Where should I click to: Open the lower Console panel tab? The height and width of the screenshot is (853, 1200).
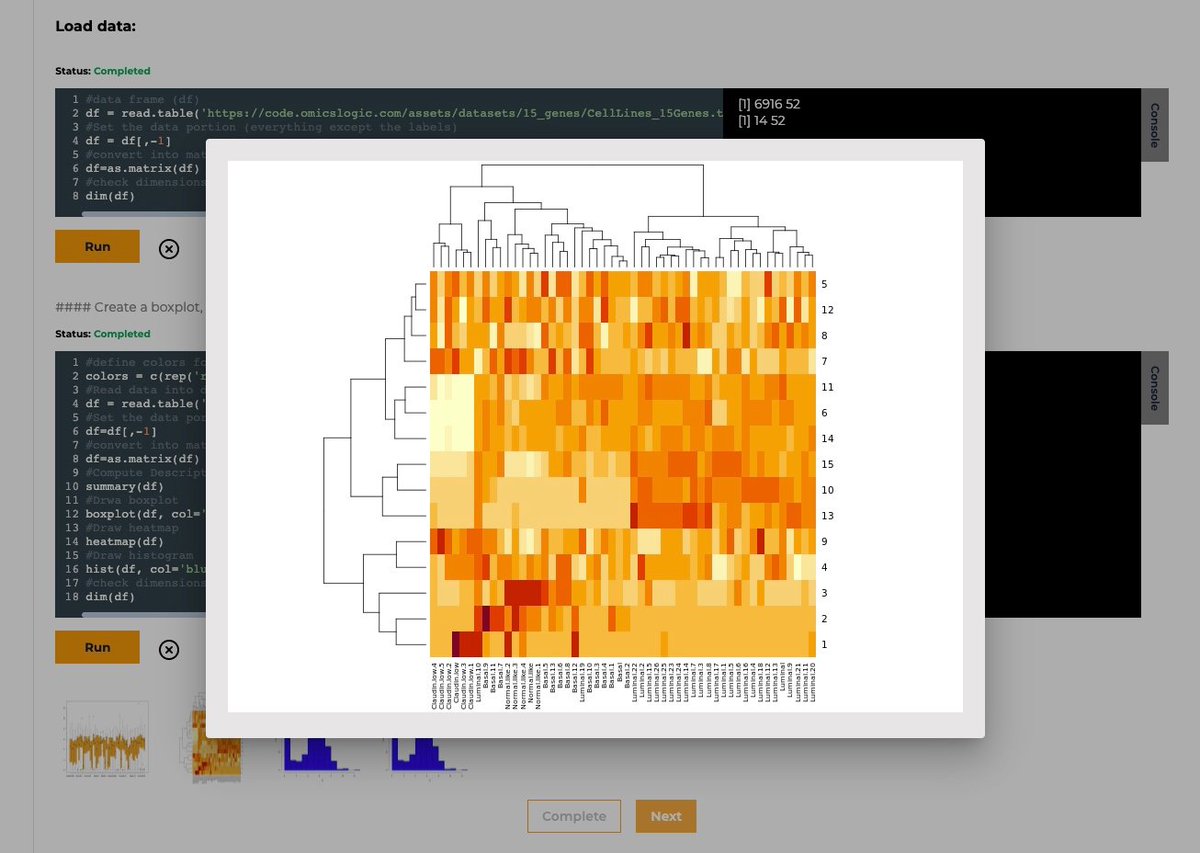click(1155, 388)
